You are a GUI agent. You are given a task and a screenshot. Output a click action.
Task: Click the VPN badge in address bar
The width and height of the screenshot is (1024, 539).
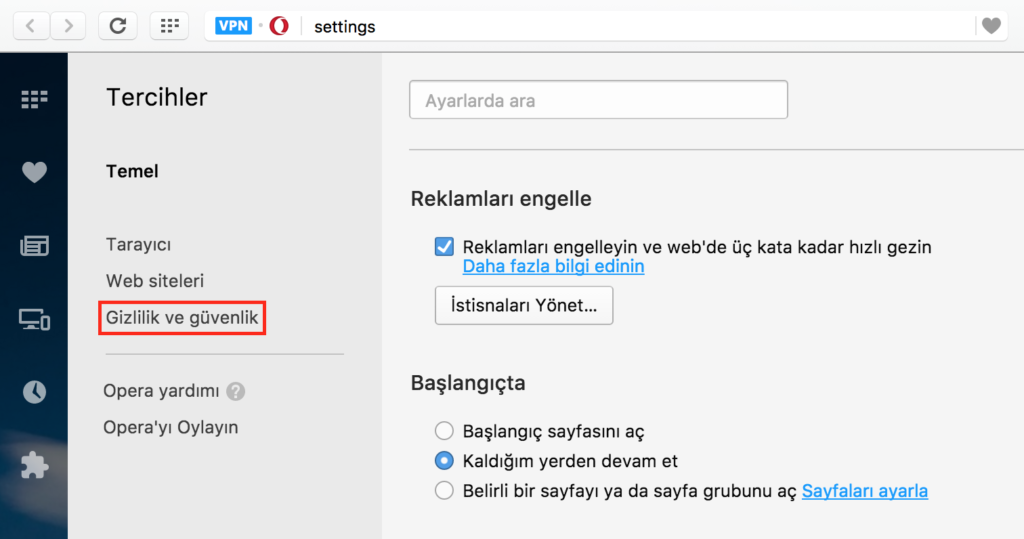[x=233, y=26]
